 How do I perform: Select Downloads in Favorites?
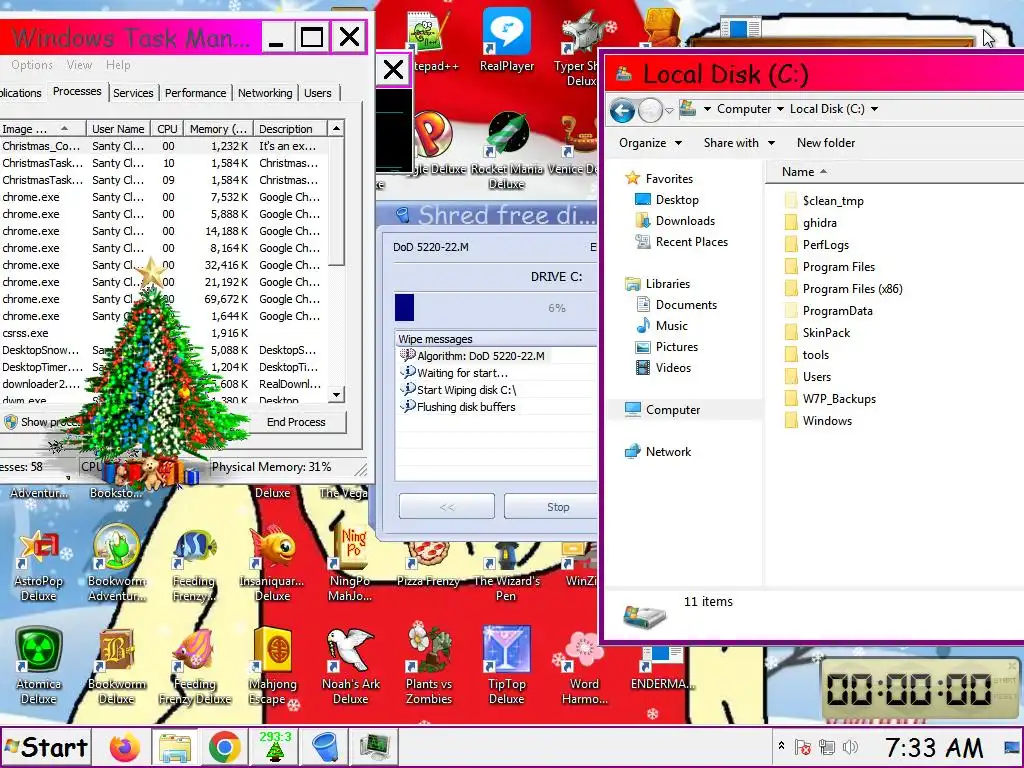pyautogui.click(x=685, y=221)
